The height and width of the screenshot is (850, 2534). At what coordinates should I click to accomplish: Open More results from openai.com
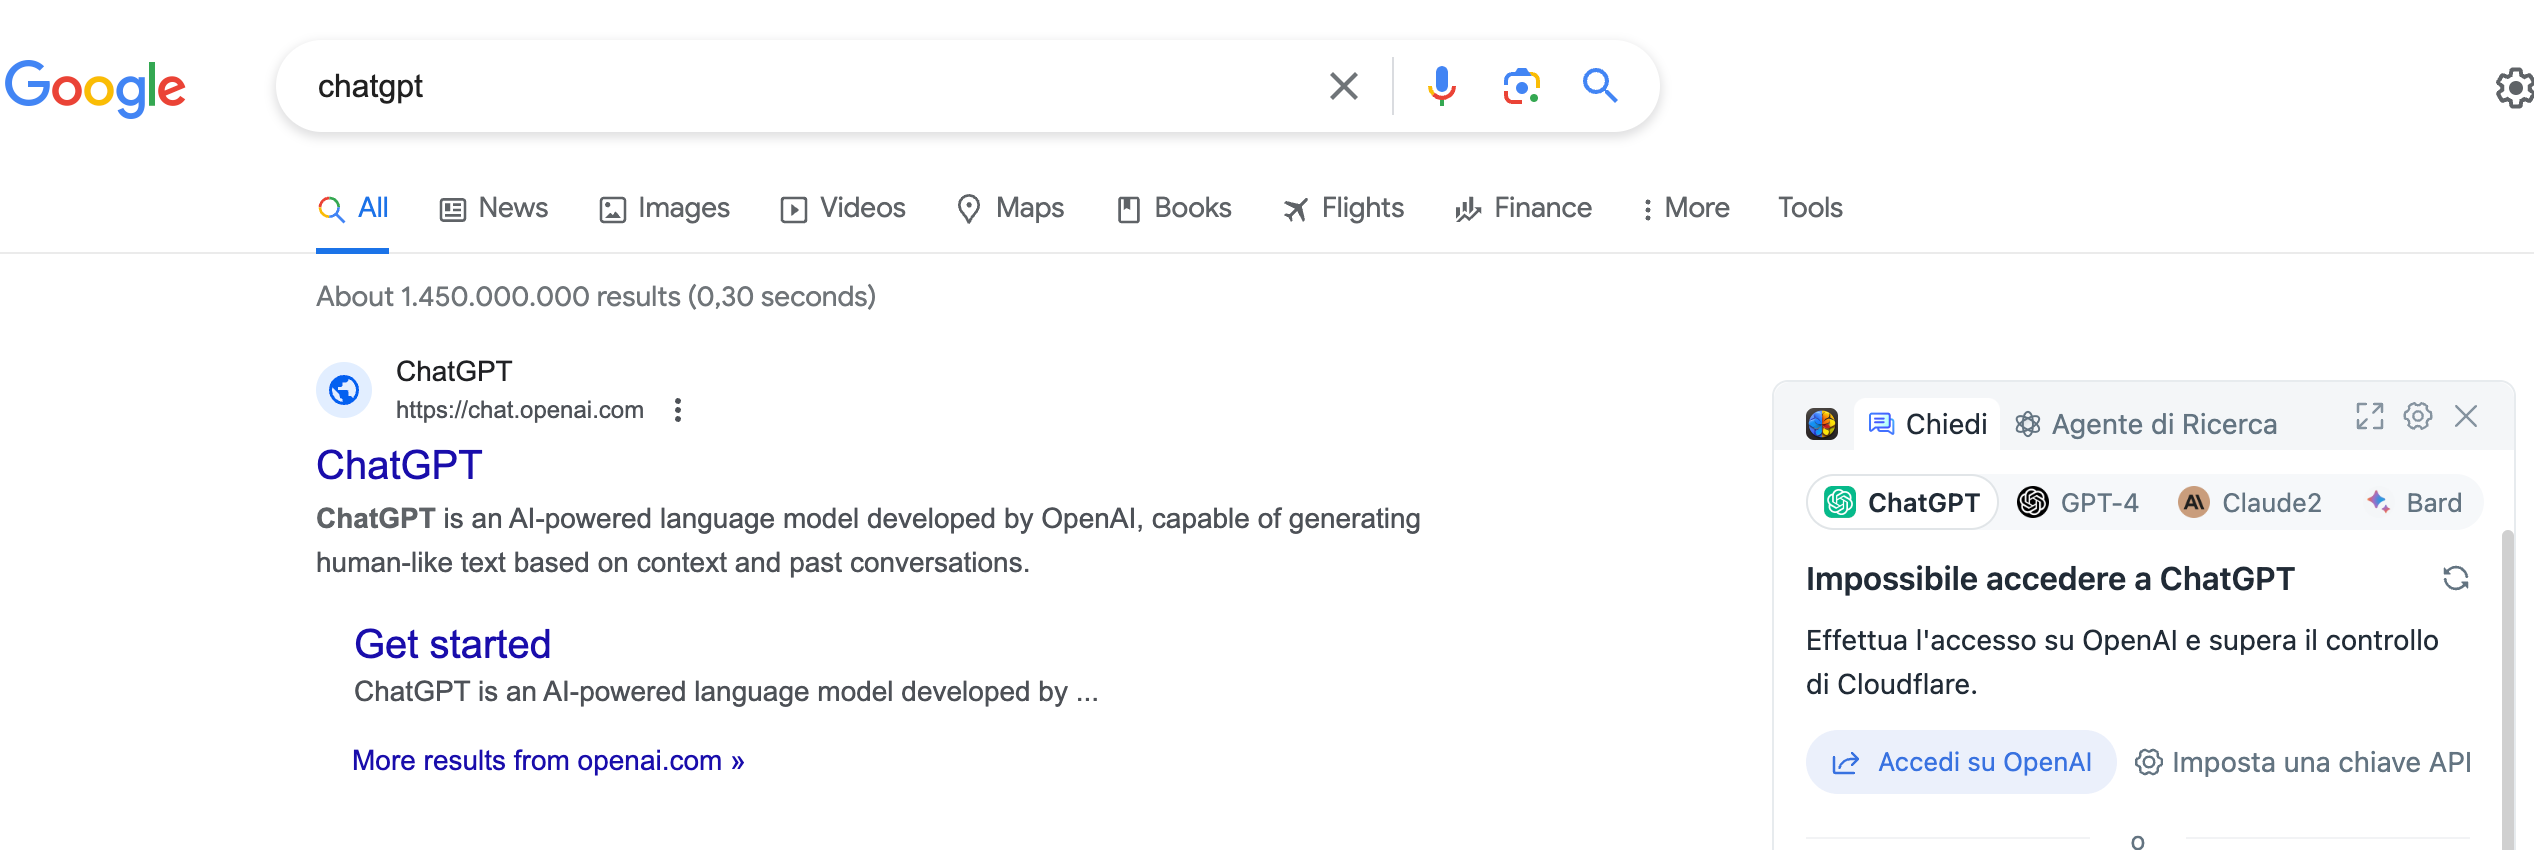[548, 761]
